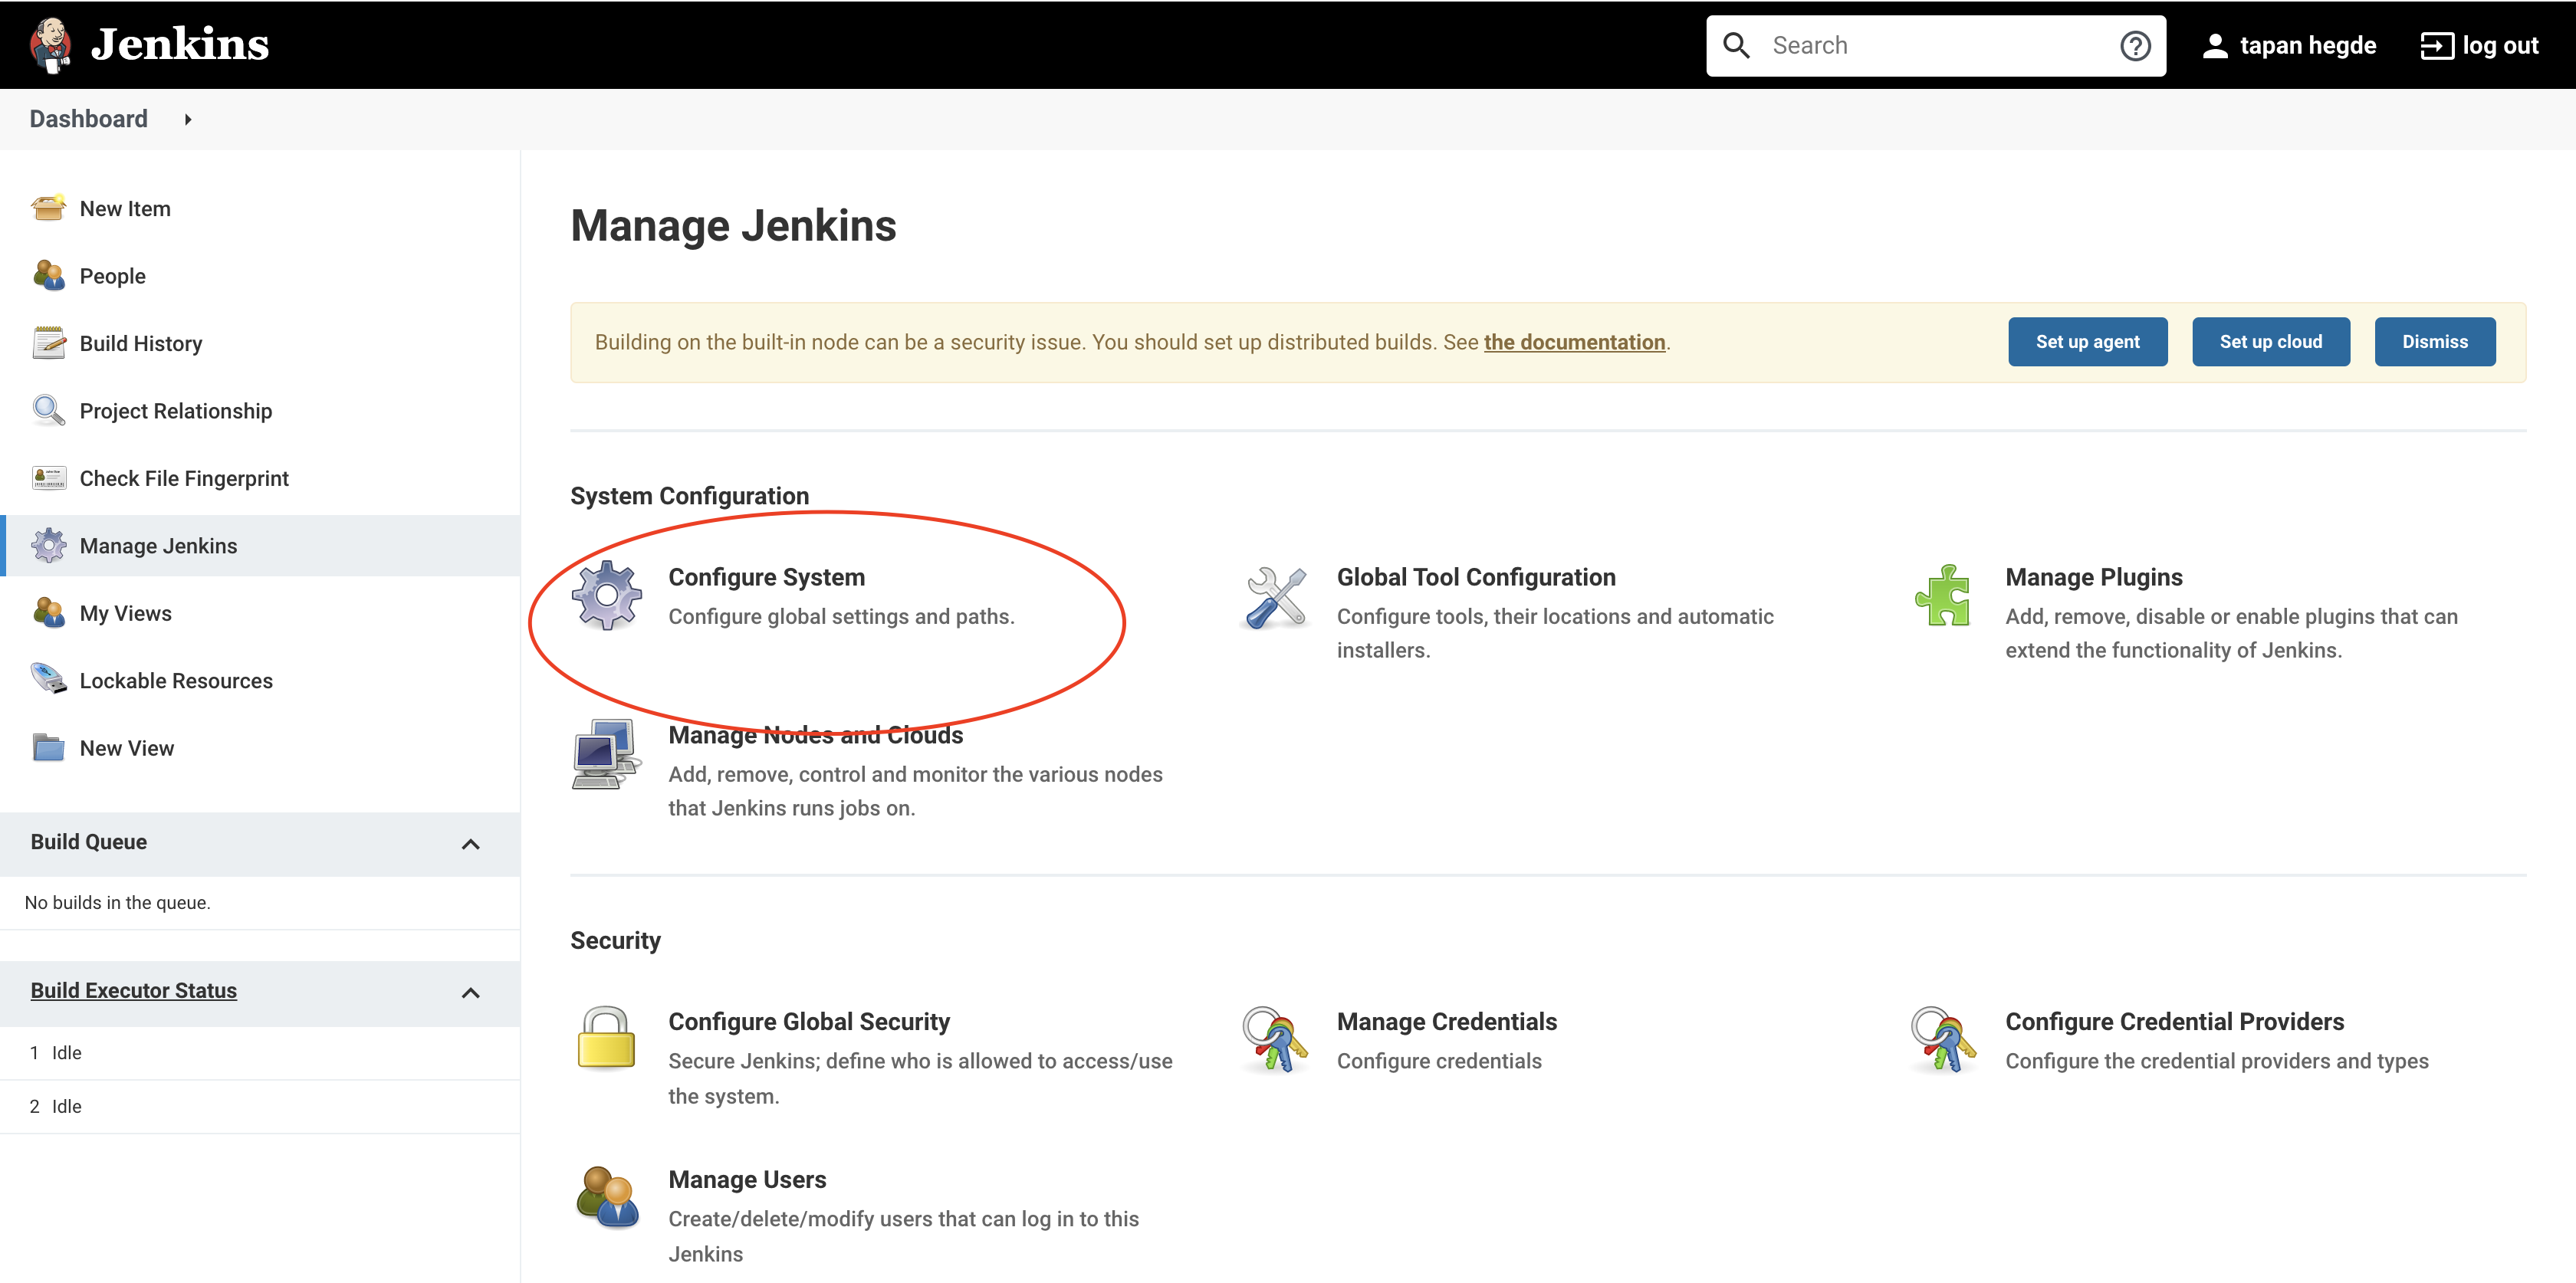Click the 'Configure global settings and paths.' description
The height and width of the screenshot is (1283, 2576).
pos(841,616)
